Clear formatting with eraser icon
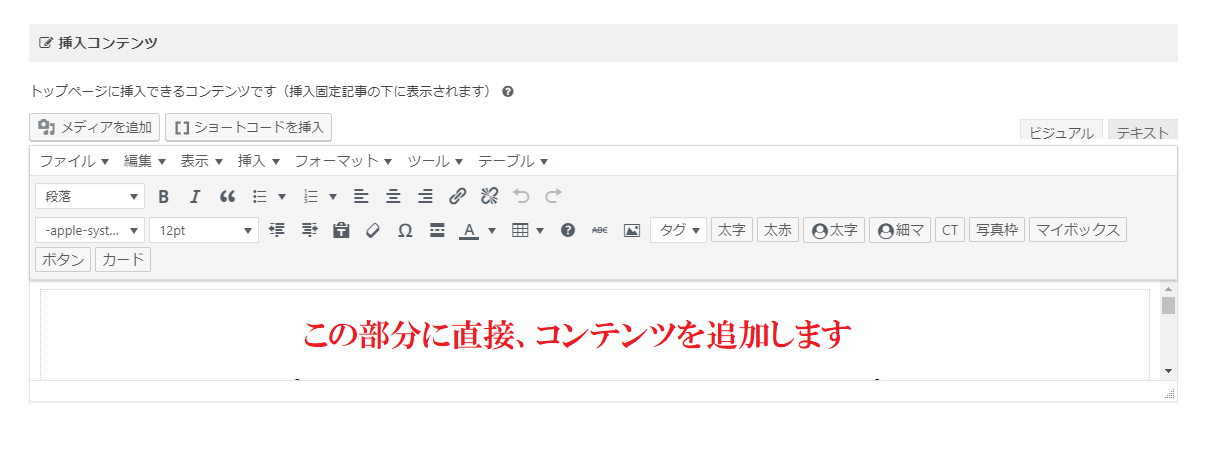Screen dimensions: 1217x450 click(x=373, y=230)
